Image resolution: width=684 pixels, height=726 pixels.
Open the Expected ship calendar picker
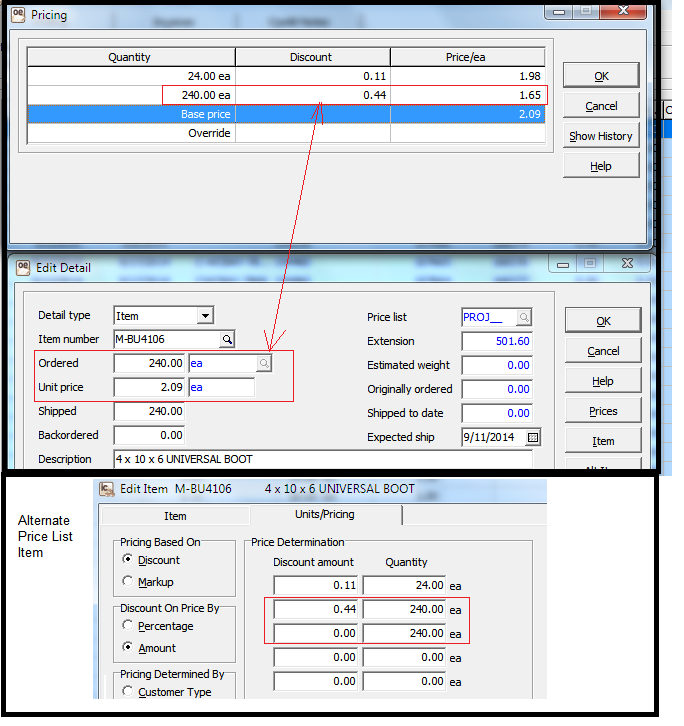(533, 438)
